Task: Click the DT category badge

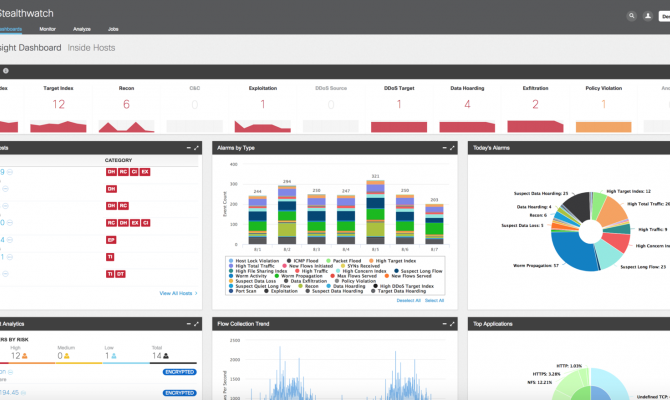Action: click(x=120, y=274)
